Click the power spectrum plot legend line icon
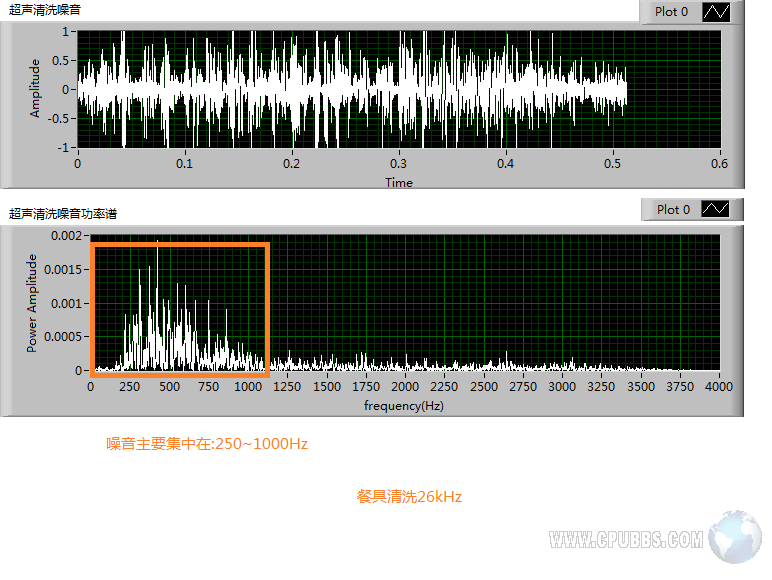Screen dimensions: 772x580 click(715, 209)
